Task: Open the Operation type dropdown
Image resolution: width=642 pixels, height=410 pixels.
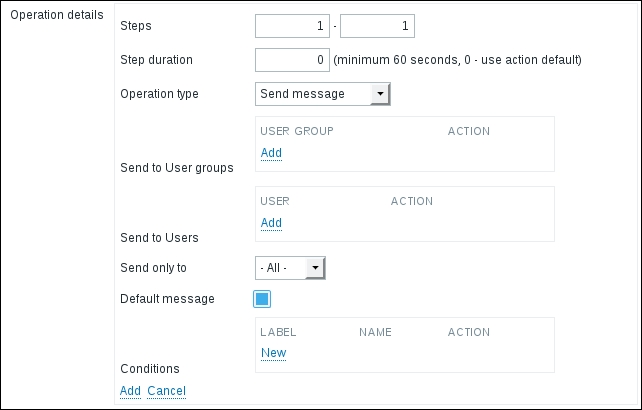Action: coord(322,94)
